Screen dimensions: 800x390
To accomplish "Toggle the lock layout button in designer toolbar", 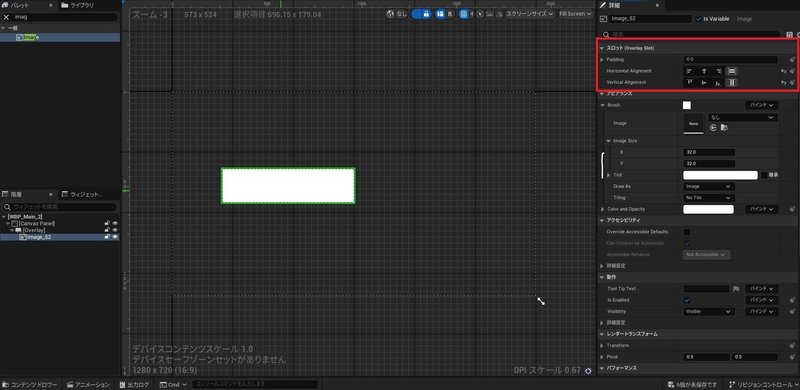I will 427,14.
